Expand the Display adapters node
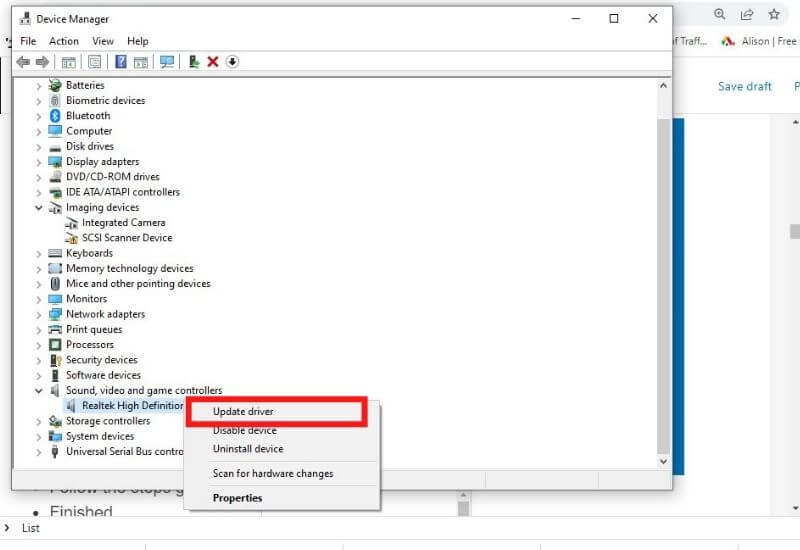Viewport: 800px width, 550px height. coord(39,162)
